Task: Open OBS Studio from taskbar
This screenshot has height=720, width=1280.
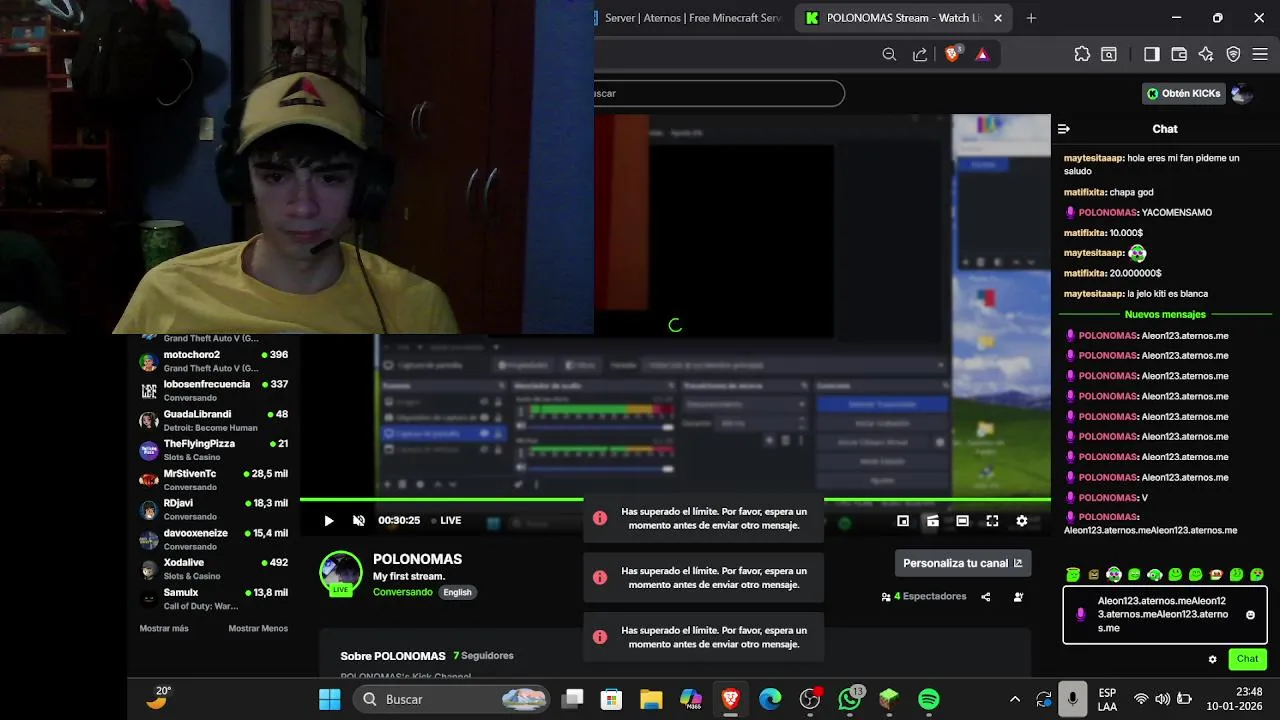Action: pos(810,699)
